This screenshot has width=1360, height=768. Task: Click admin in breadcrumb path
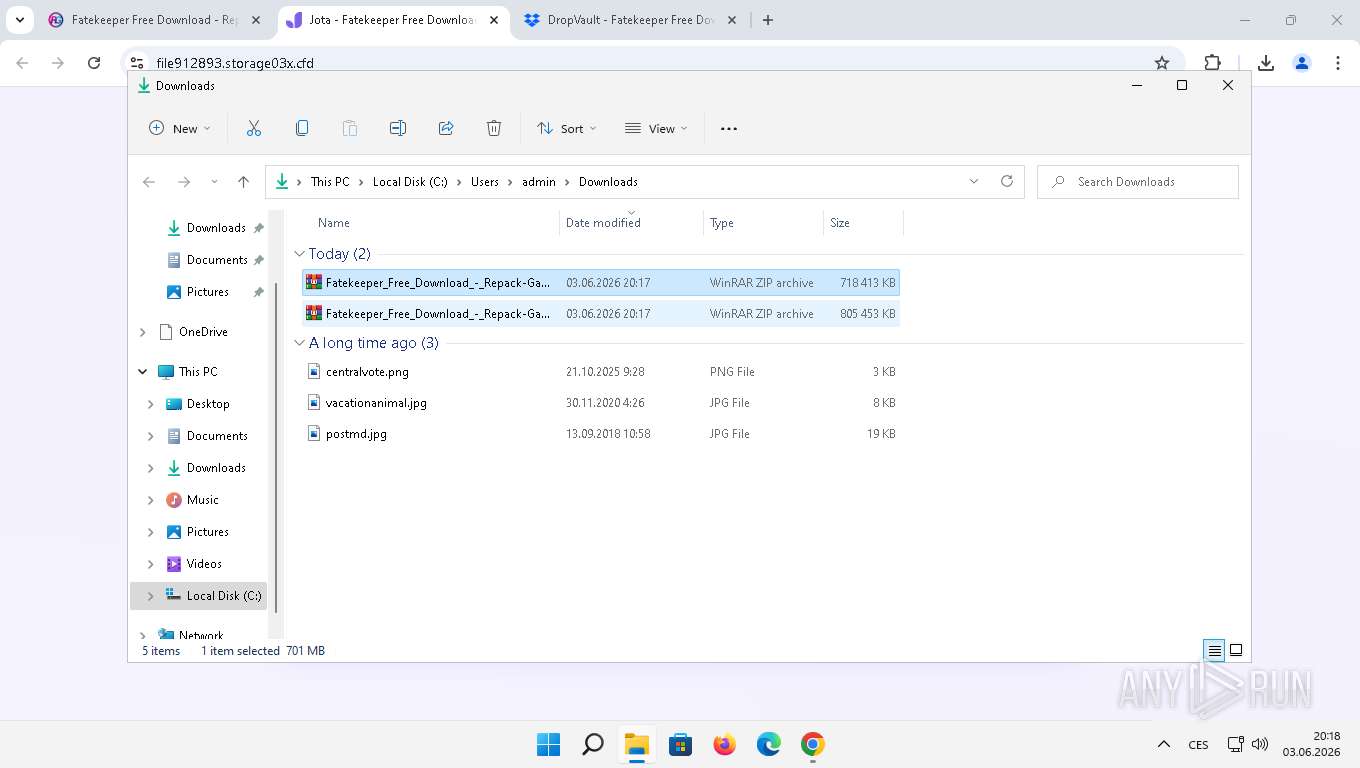coord(539,182)
